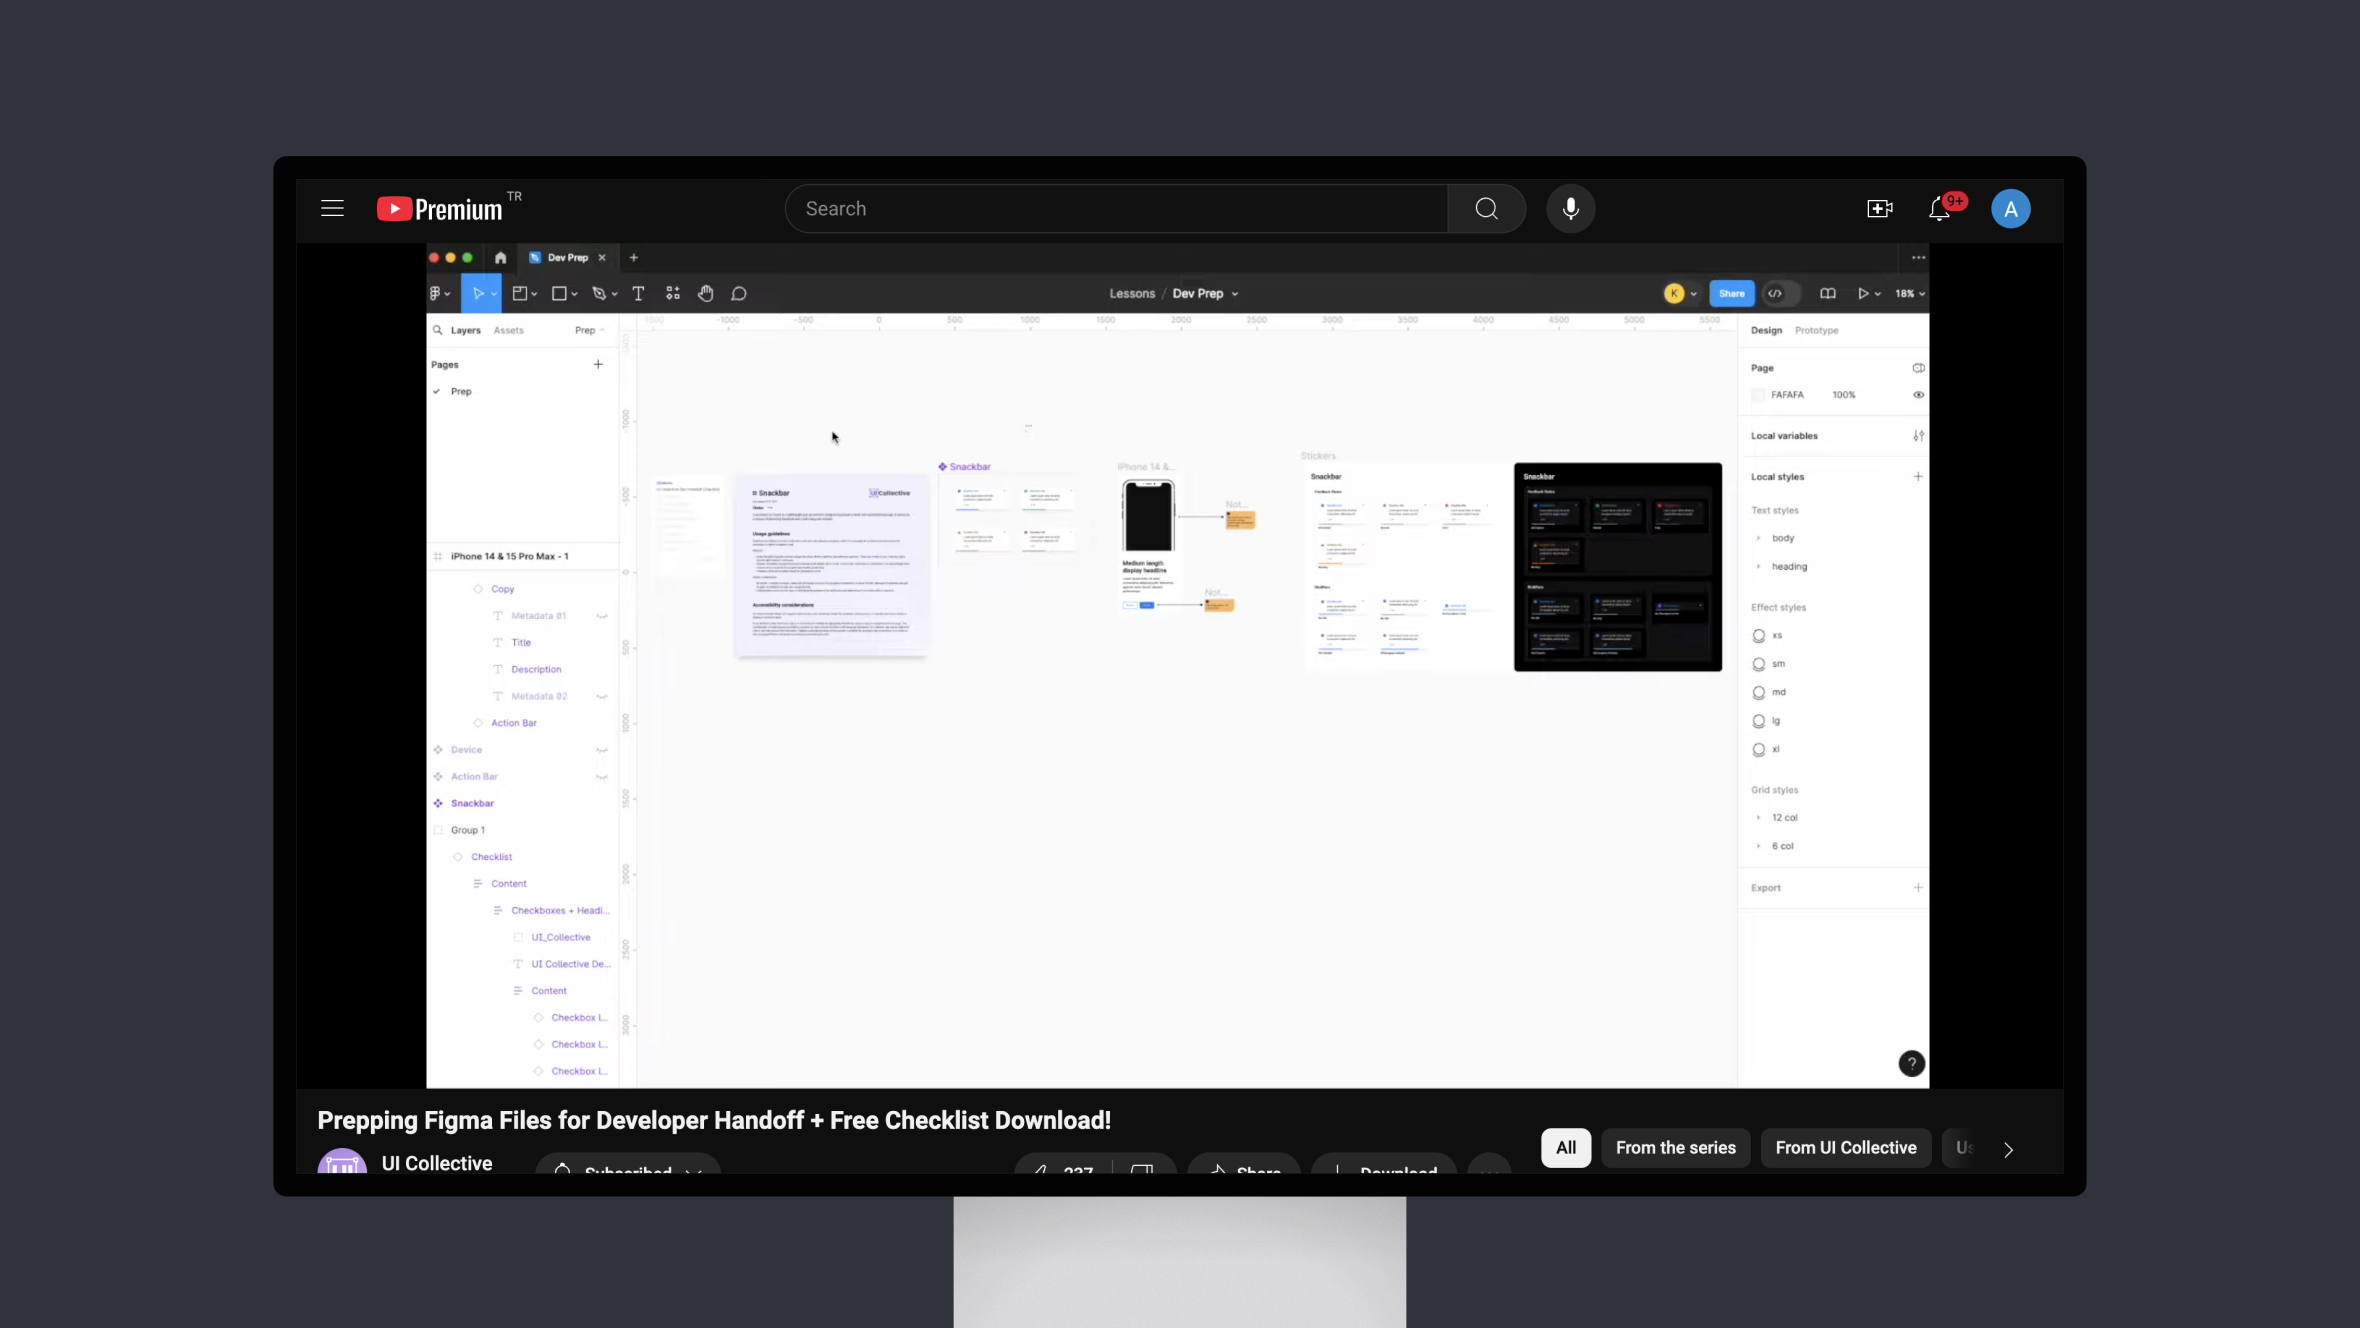This screenshot has width=2360, height=1328.
Task: Expand the body text style
Action: 1758,538
